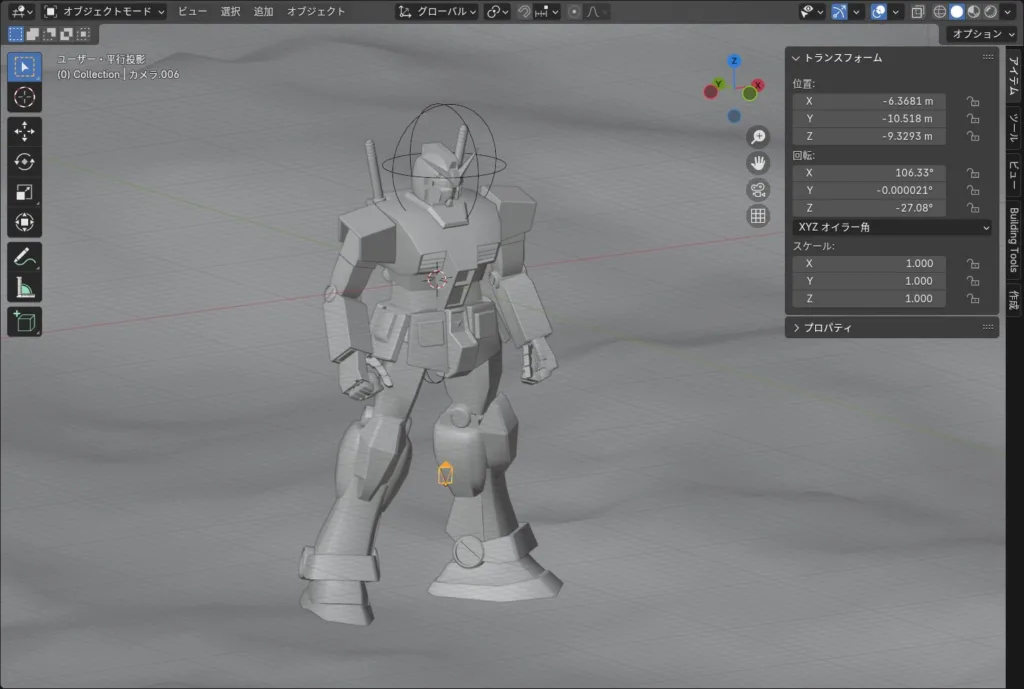Open the proportional falloff curve selector
Screen dimensions: 1024x689
pos(597,12)
